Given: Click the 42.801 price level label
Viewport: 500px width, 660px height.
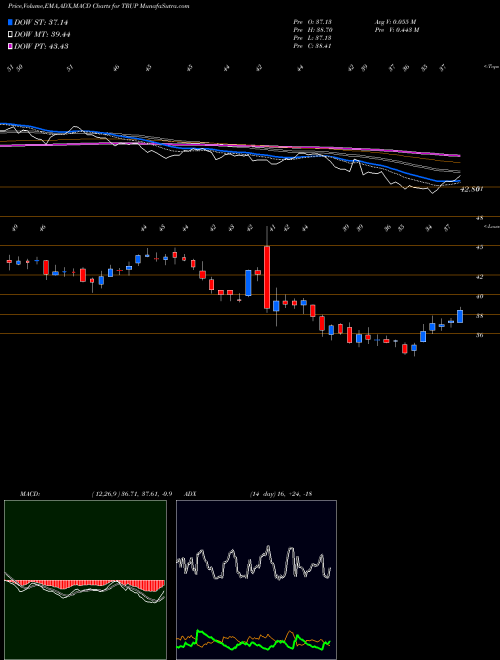Looking at the screenshot, I should coord(471,189).
